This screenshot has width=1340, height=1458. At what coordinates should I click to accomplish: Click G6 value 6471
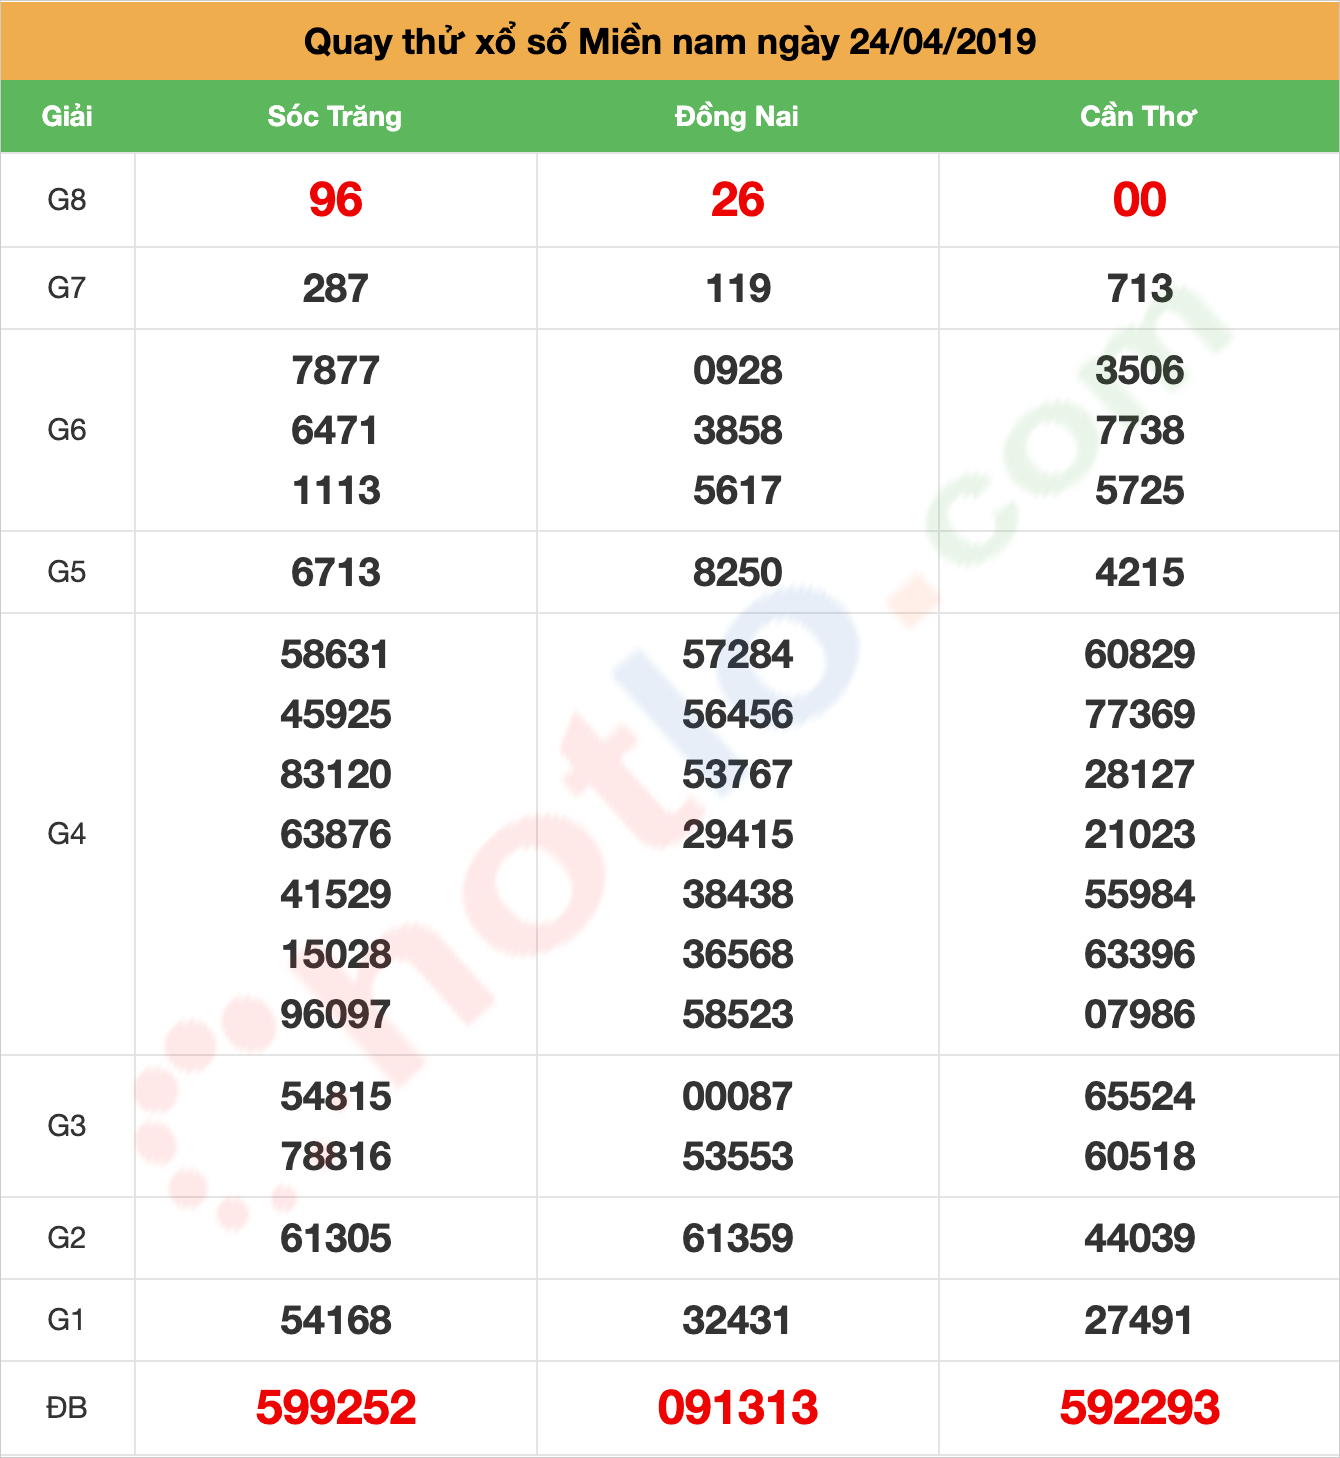[335, 431]
